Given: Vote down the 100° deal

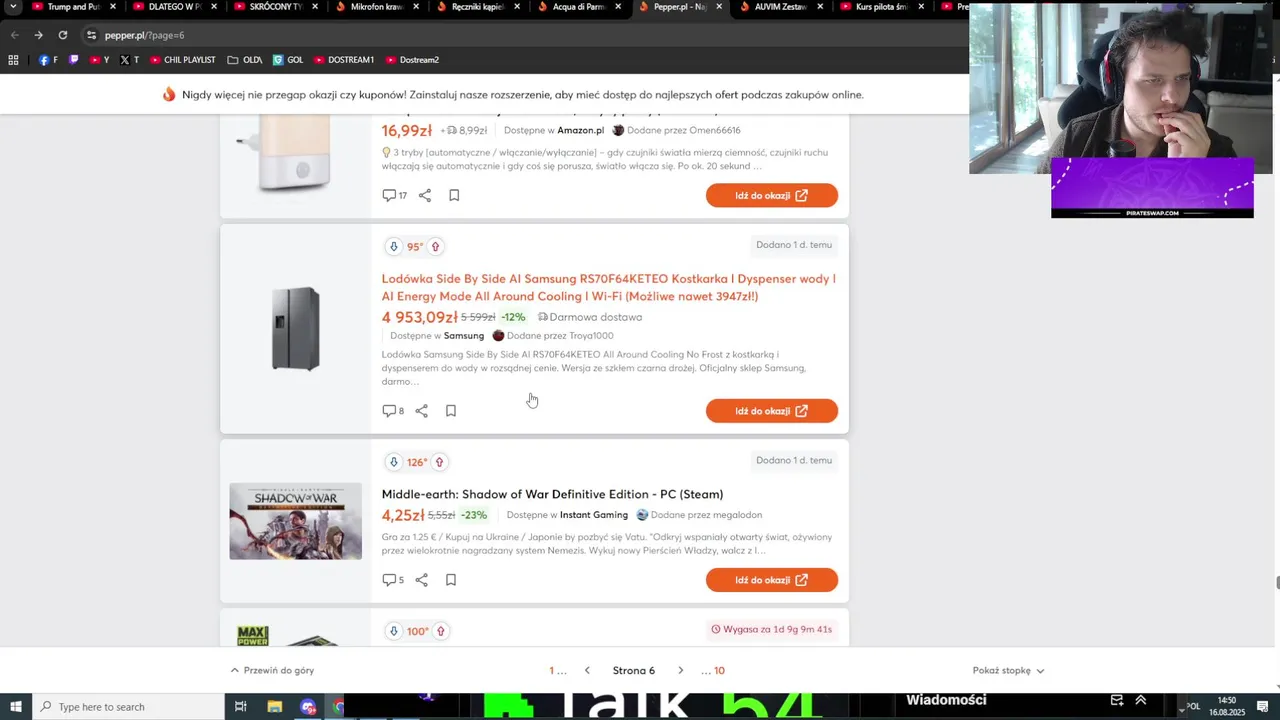Looking at the screenshot, I should [394, 631].
